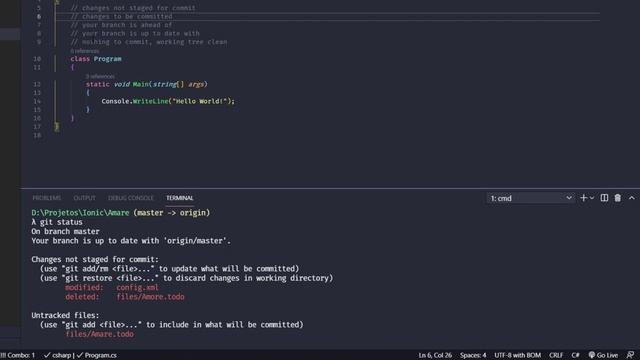Click the references CodeLens above 'static void Main'

click(100, 76)
